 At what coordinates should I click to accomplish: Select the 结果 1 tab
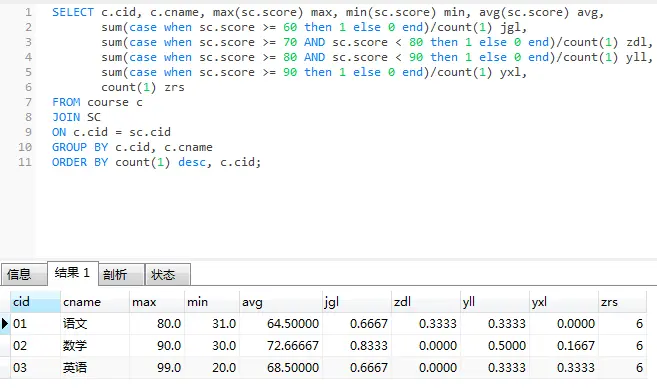73,273
